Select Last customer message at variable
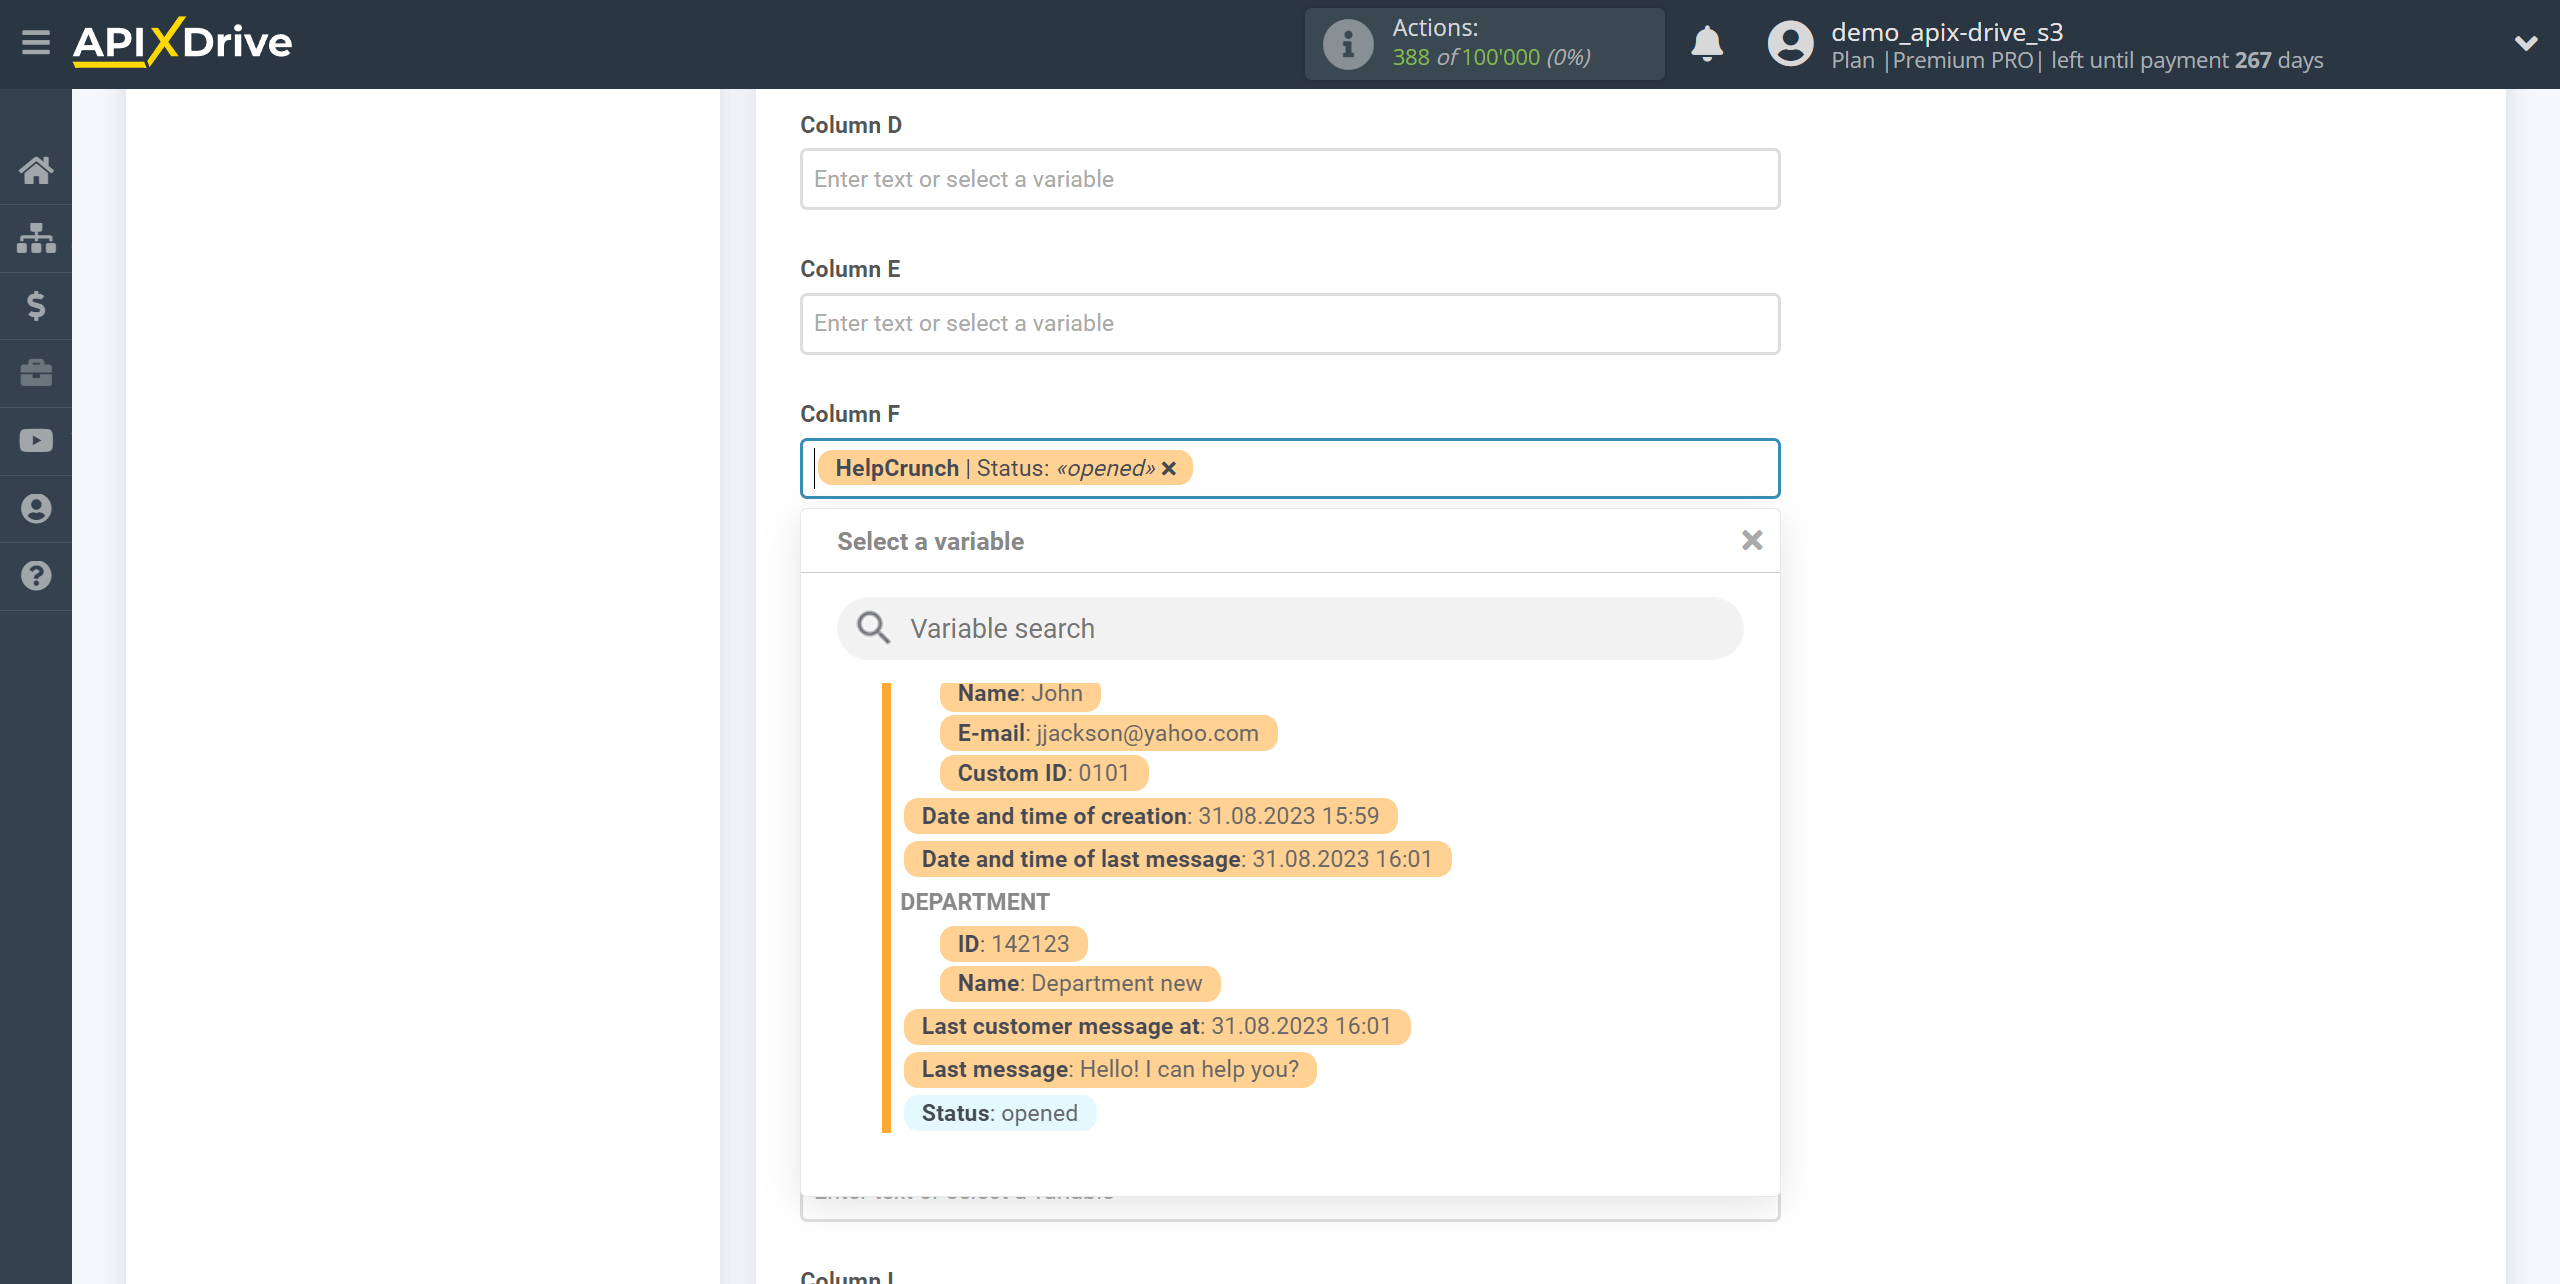This screenshot has height=1284, width=2560. tap(1157, 1026)
